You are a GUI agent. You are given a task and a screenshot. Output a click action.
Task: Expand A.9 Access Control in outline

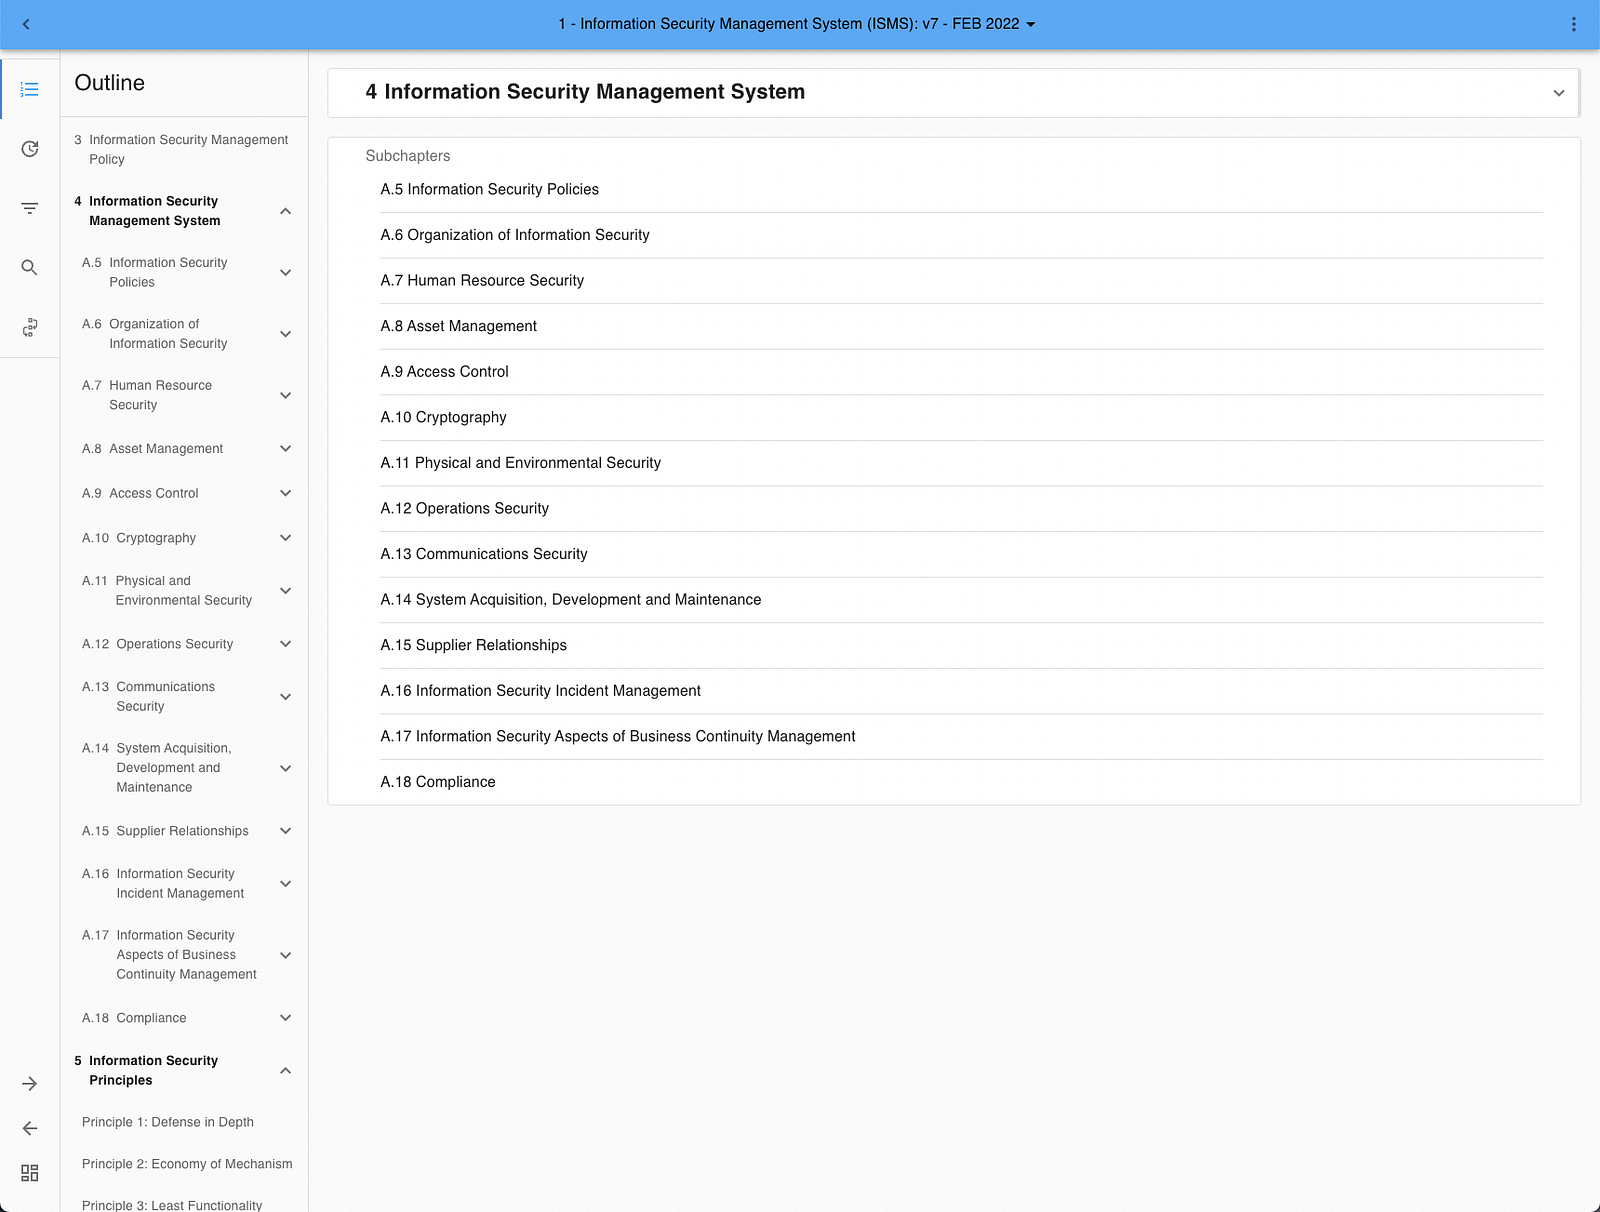pos(285,493)
